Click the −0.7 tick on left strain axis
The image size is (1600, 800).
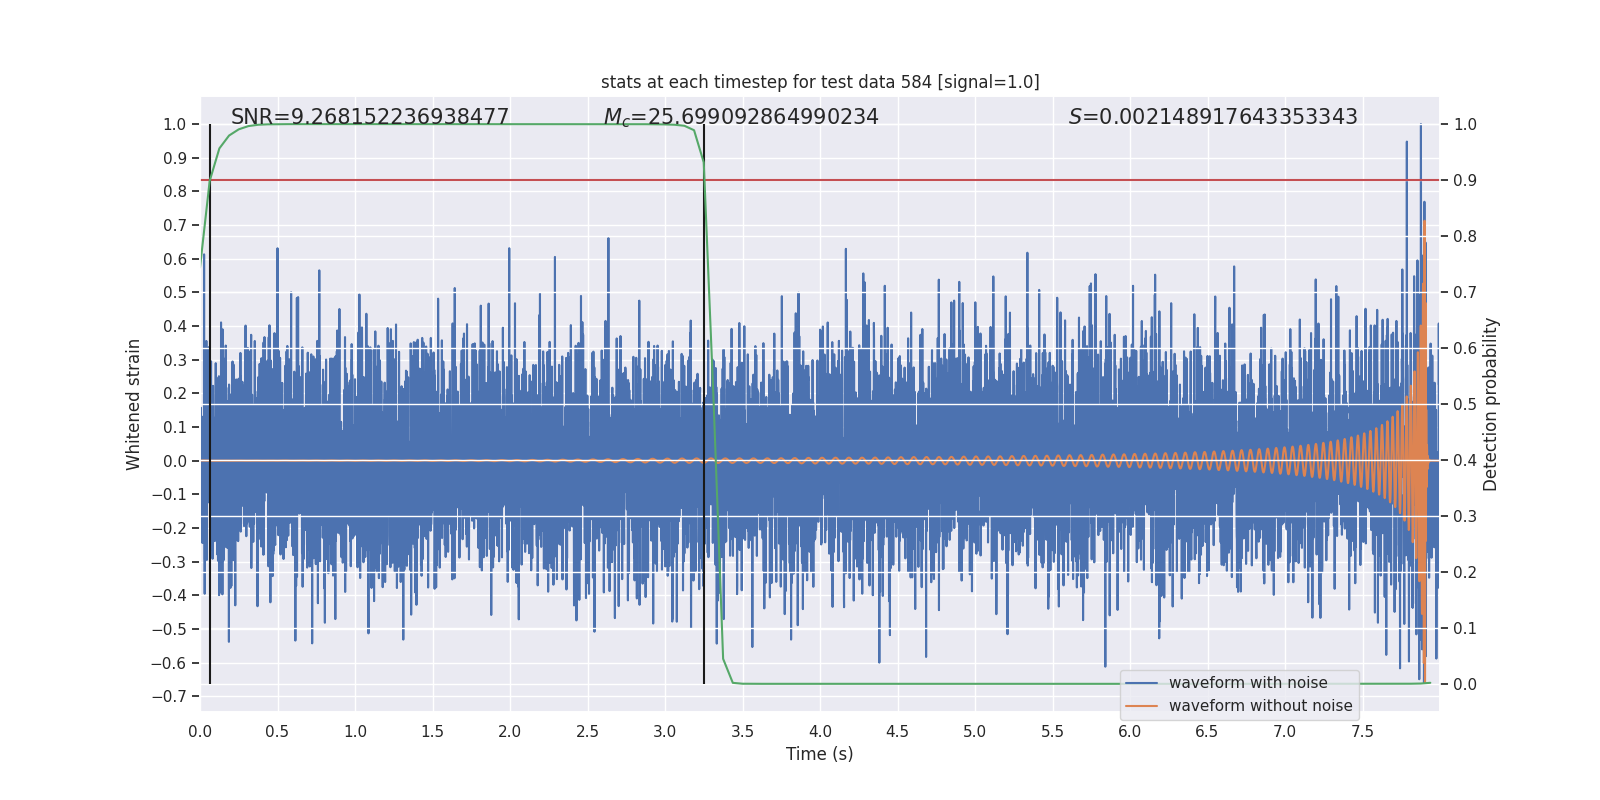click(x=169, y=696)
